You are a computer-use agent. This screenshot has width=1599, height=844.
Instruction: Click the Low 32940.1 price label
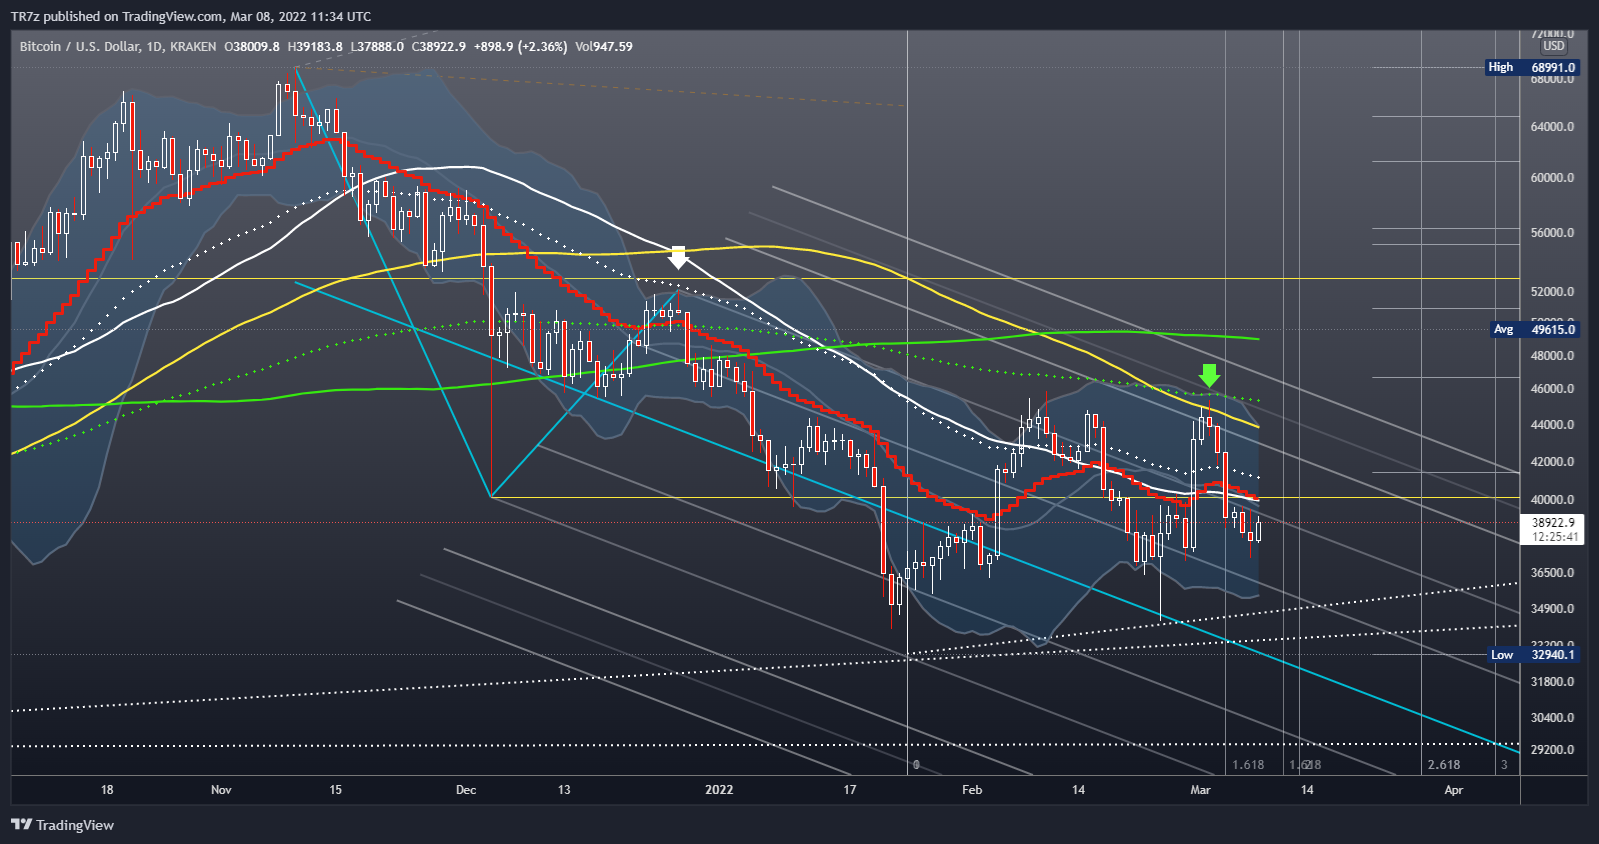[x=1533, y=655]
